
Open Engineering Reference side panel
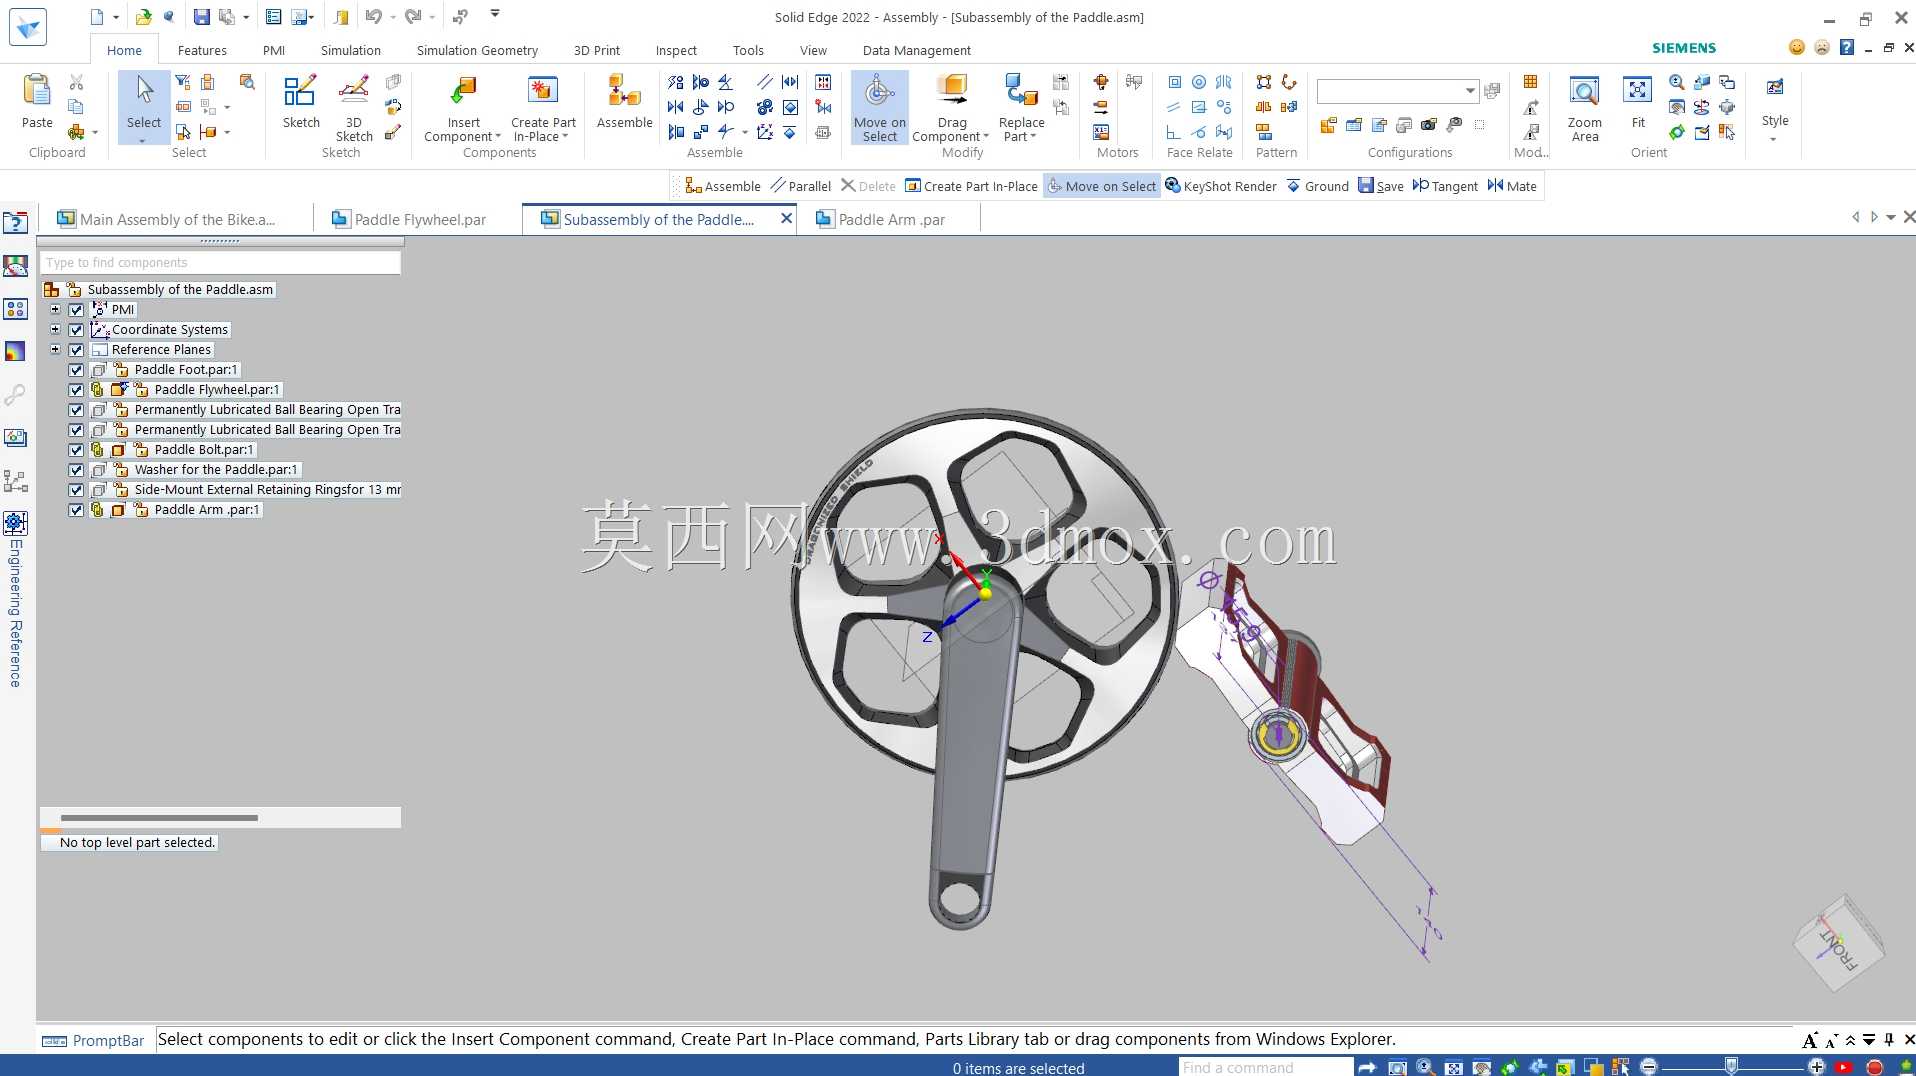15,600
